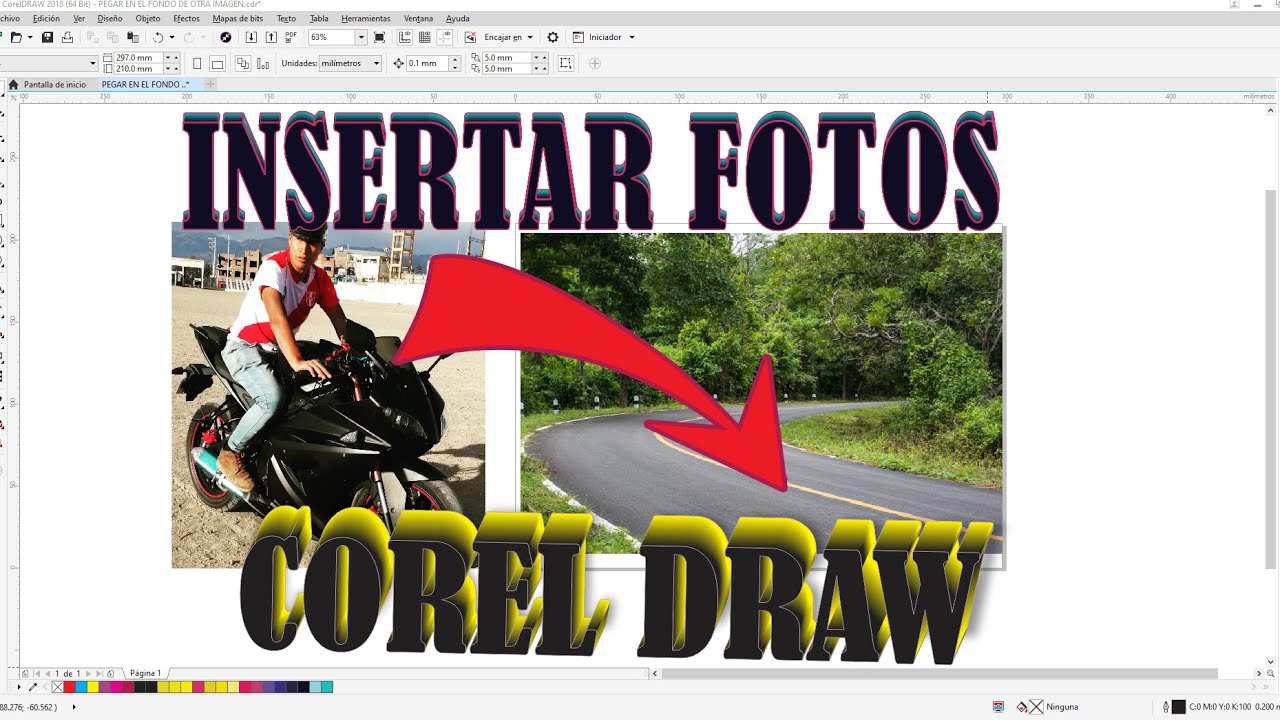This screenshot has height=720, width=1280.
Task: Apply page layout to the current page only
Action: pos(263,63)
